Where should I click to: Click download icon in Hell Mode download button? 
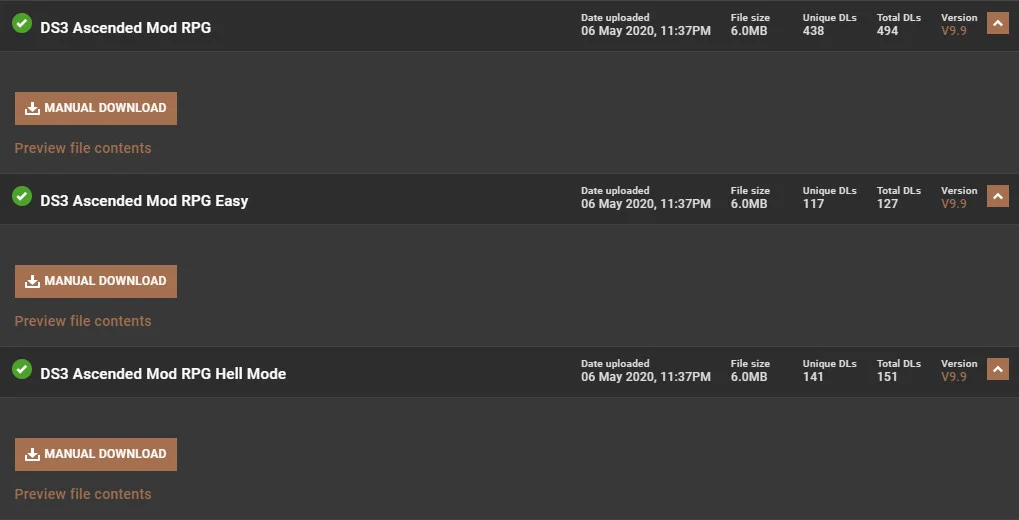pyautogui.click(x=33, y=454)
